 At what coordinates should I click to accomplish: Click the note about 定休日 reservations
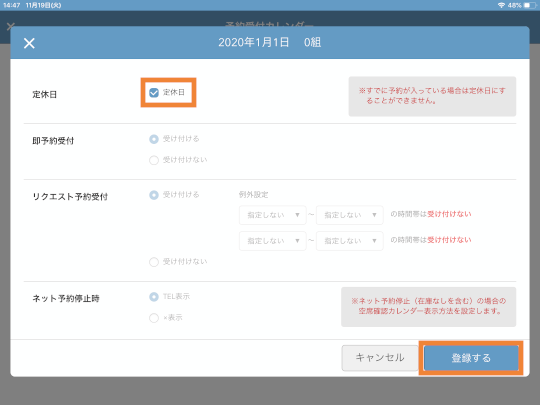432,96
